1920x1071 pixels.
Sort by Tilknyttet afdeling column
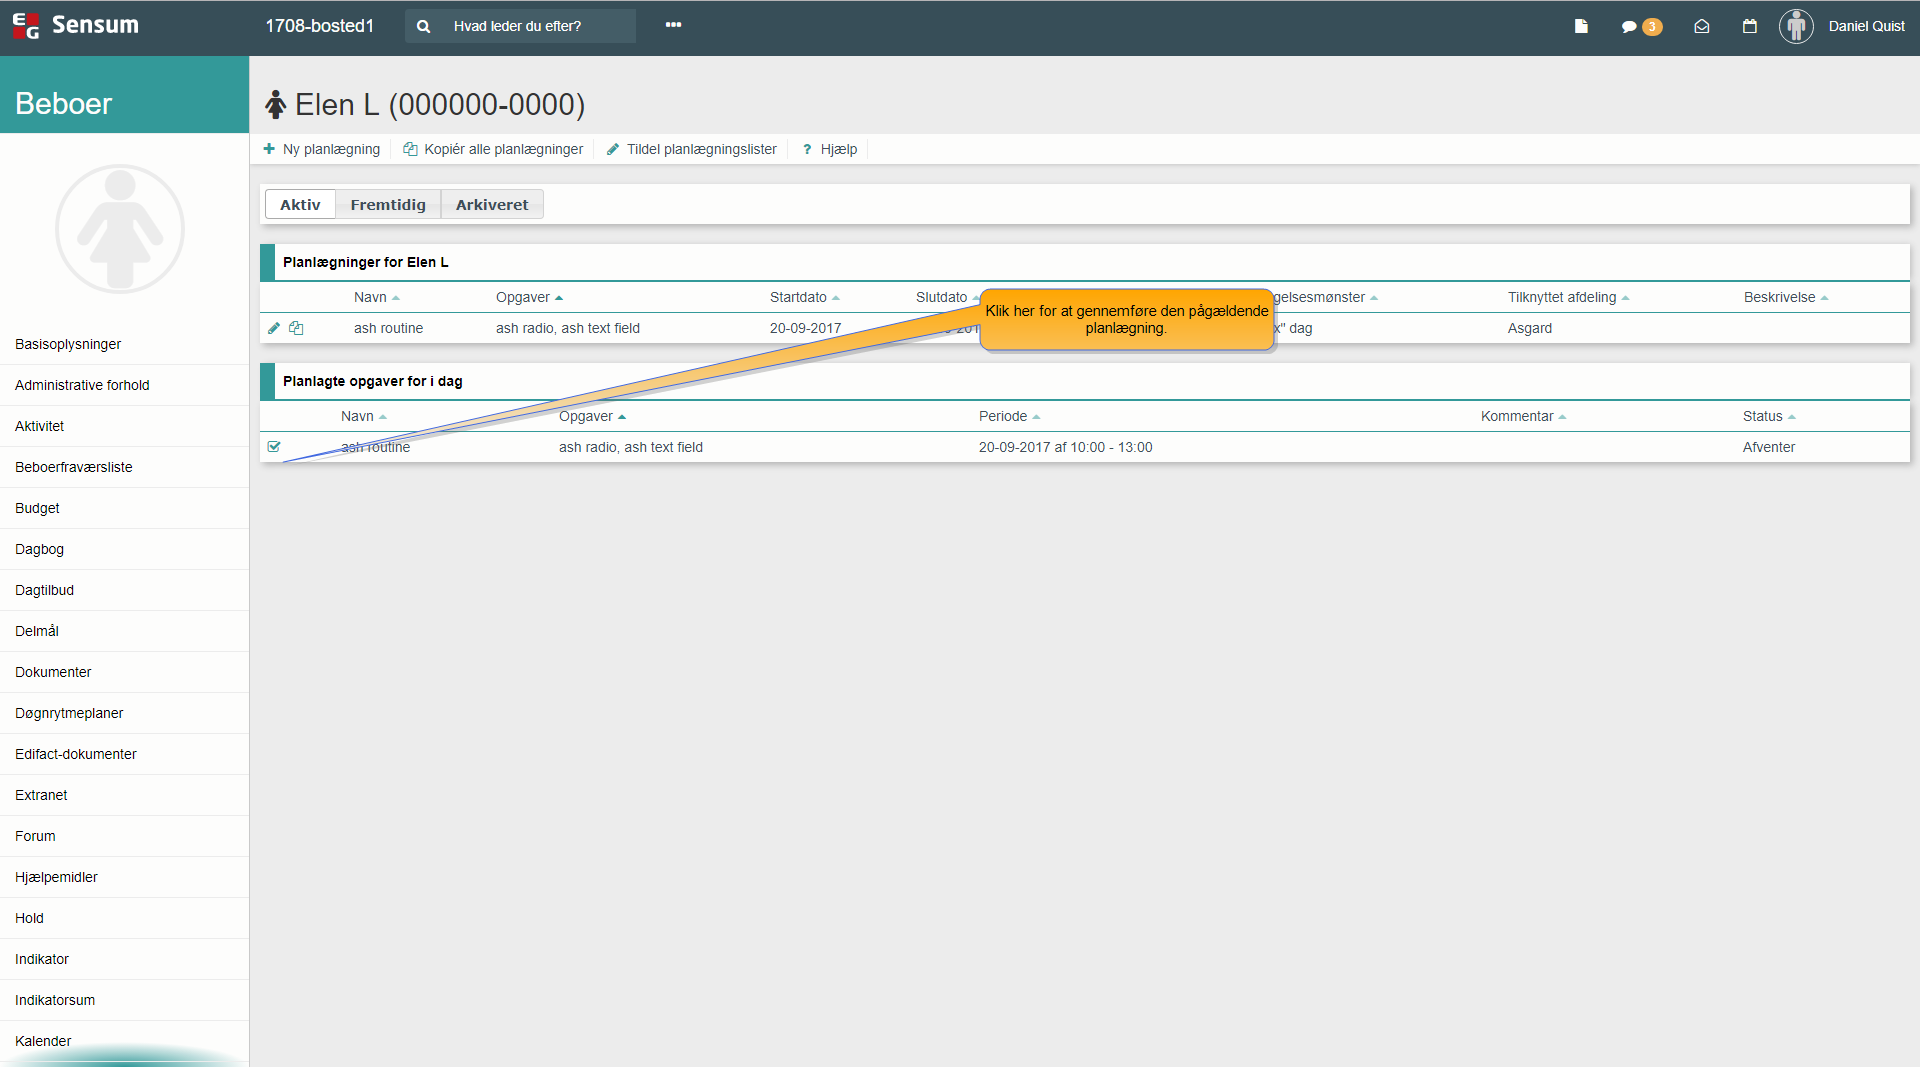[x=1568, y=297]
